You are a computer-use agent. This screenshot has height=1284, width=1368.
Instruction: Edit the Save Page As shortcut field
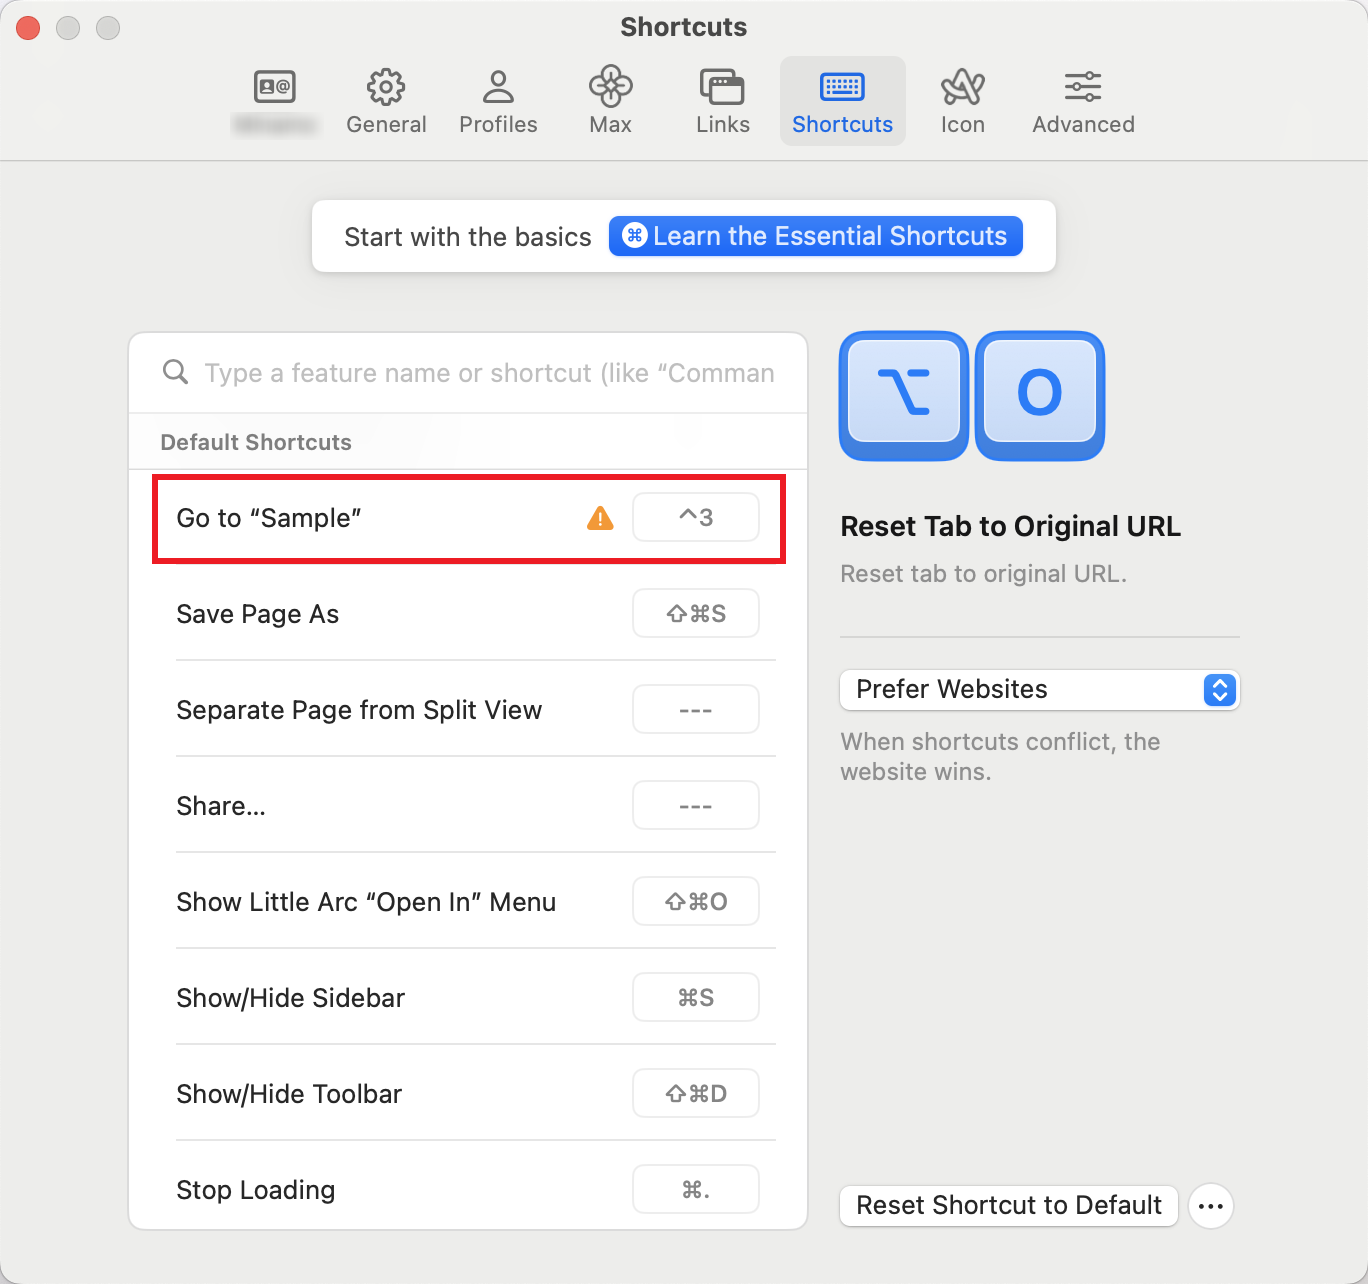coord(695,614)
